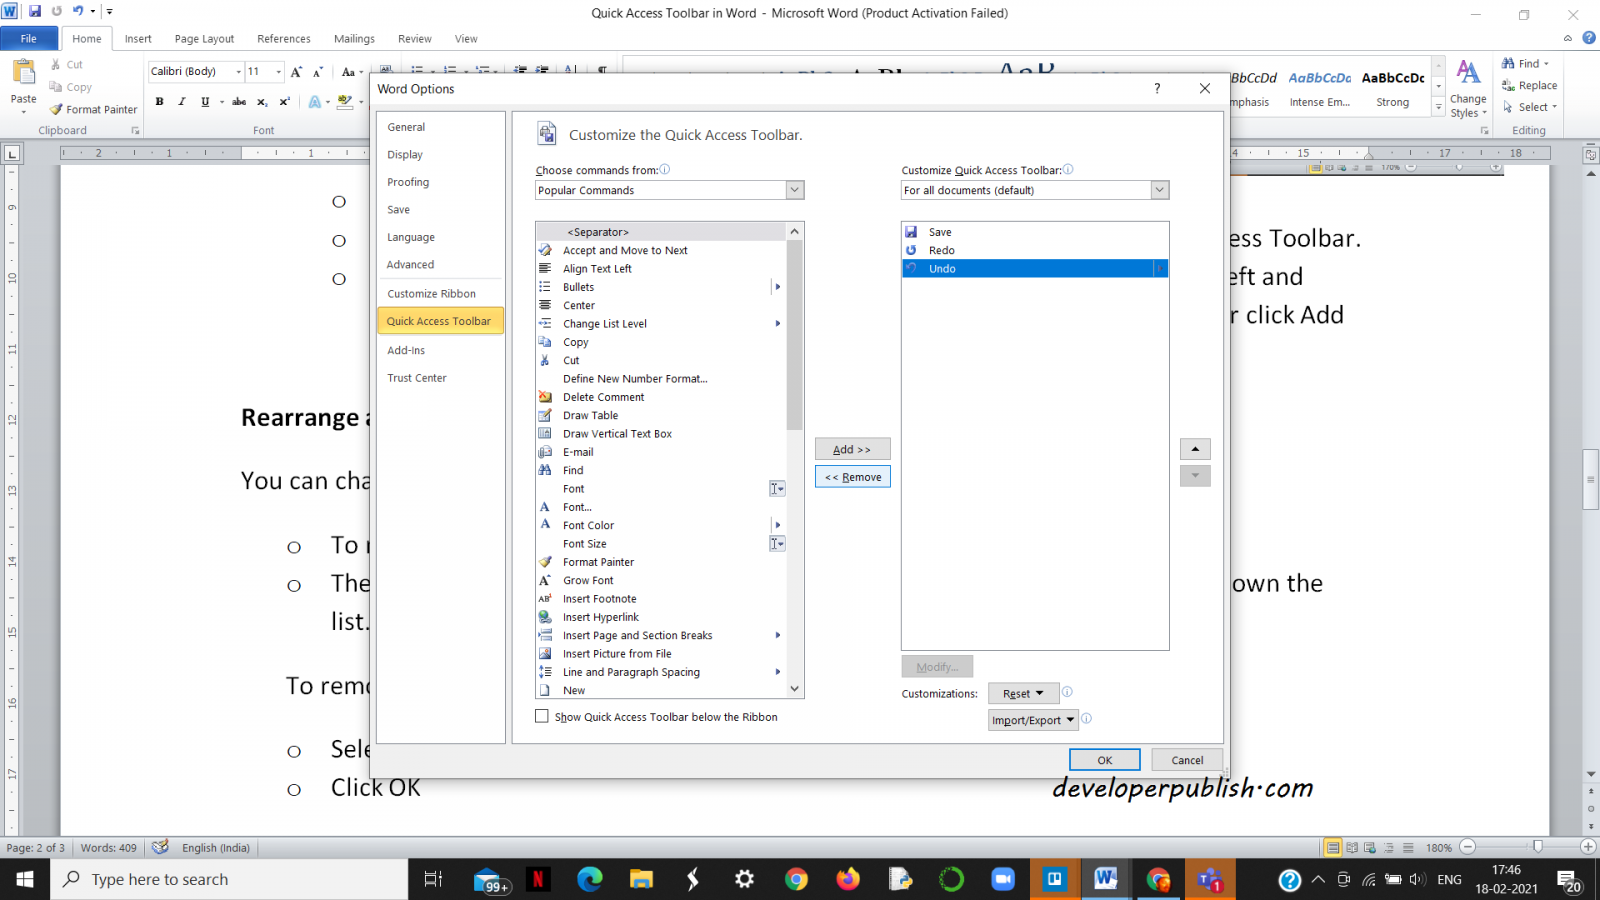Click the Add button to add a command

852,448
